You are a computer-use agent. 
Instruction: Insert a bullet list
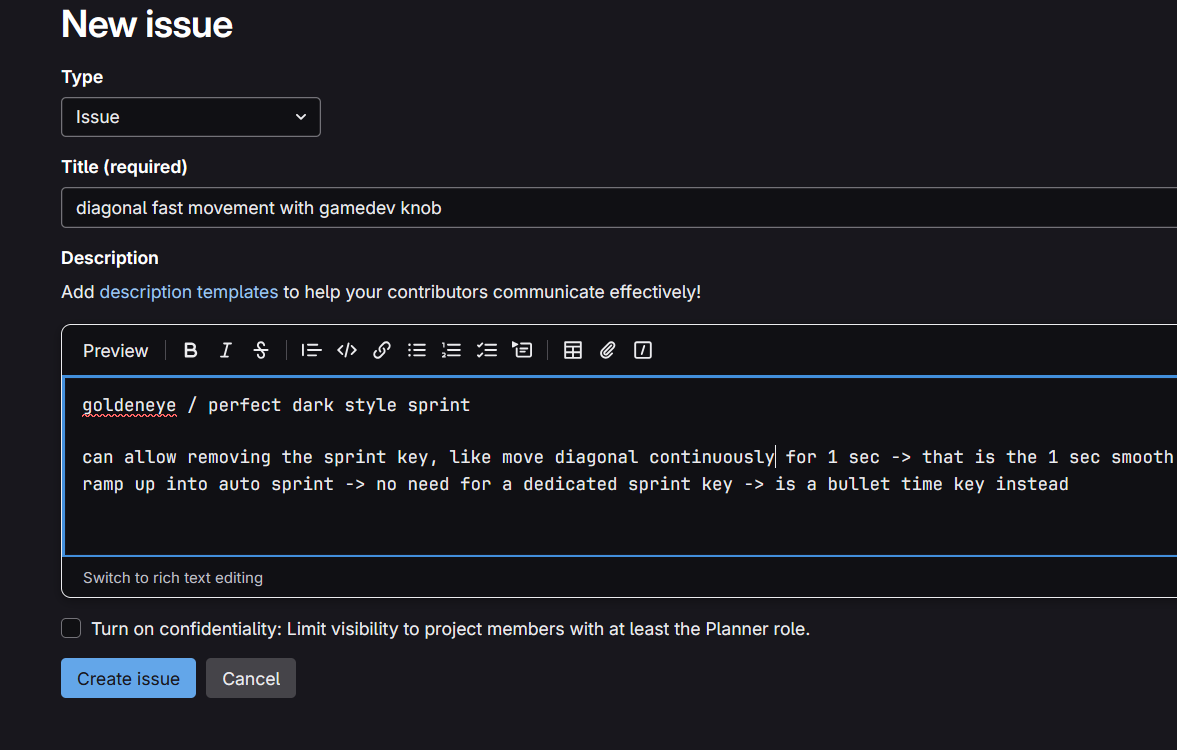pos(417,350)
